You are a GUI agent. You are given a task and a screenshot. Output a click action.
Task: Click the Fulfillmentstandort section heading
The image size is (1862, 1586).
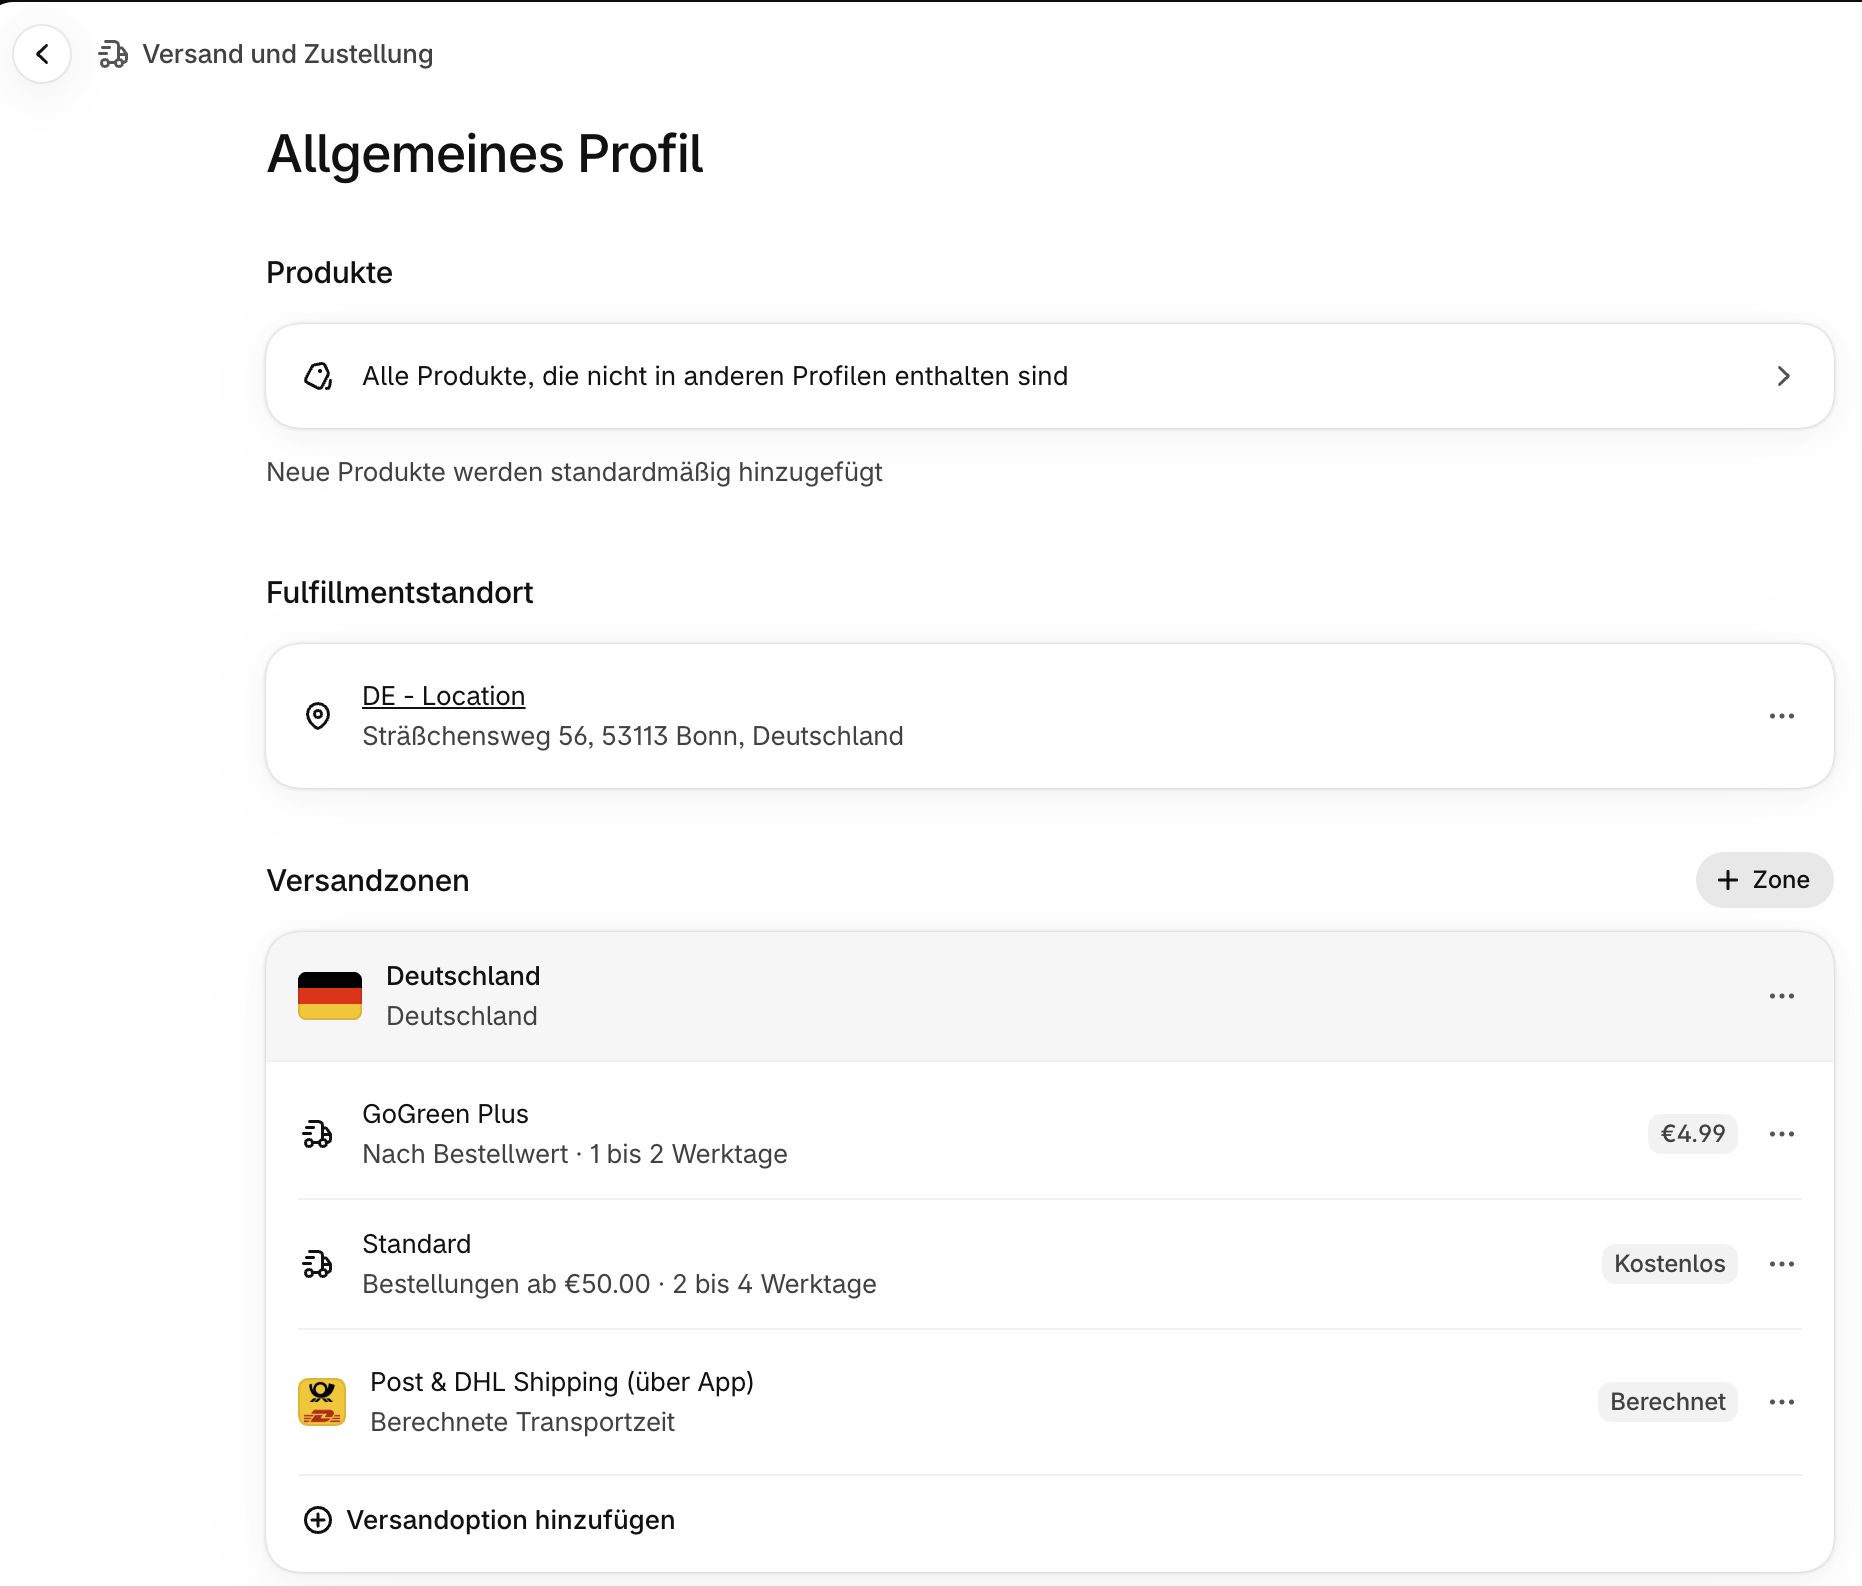[400, 593]
